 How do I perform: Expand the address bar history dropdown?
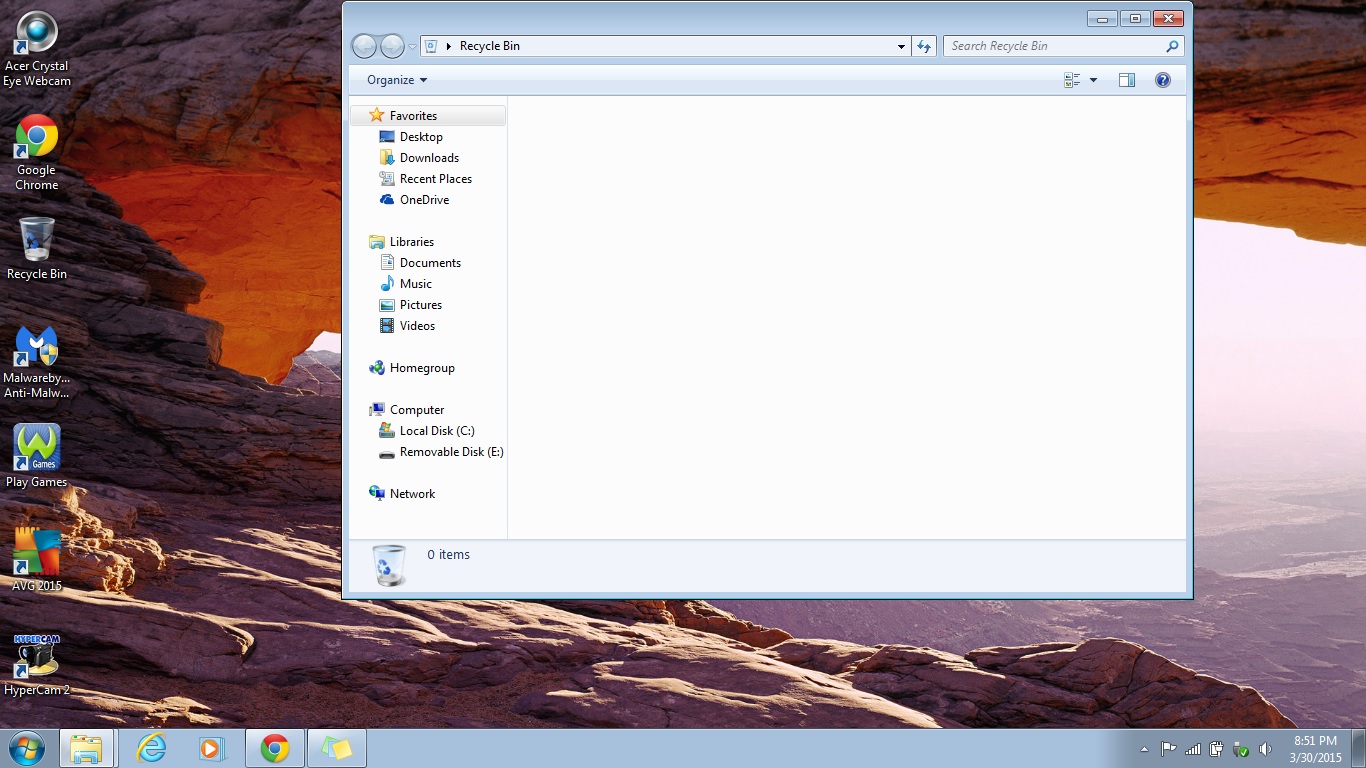(902, 46)
